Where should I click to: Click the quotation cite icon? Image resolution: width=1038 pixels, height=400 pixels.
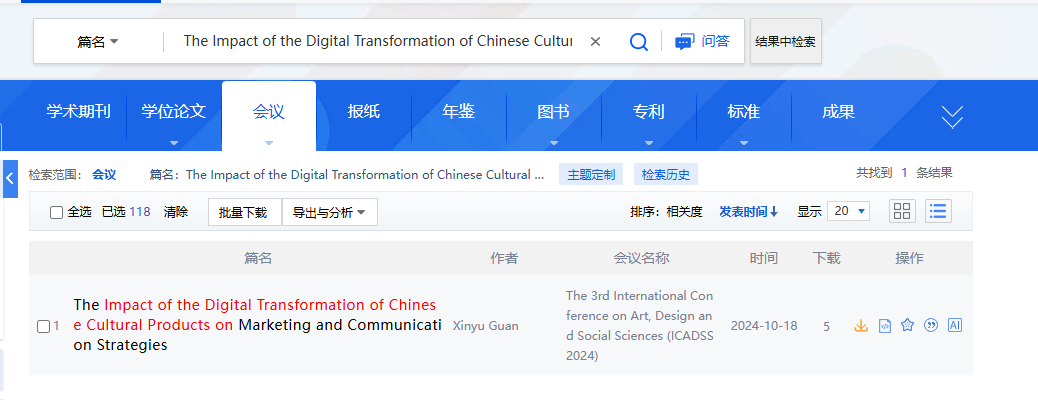tap(931, 326)
